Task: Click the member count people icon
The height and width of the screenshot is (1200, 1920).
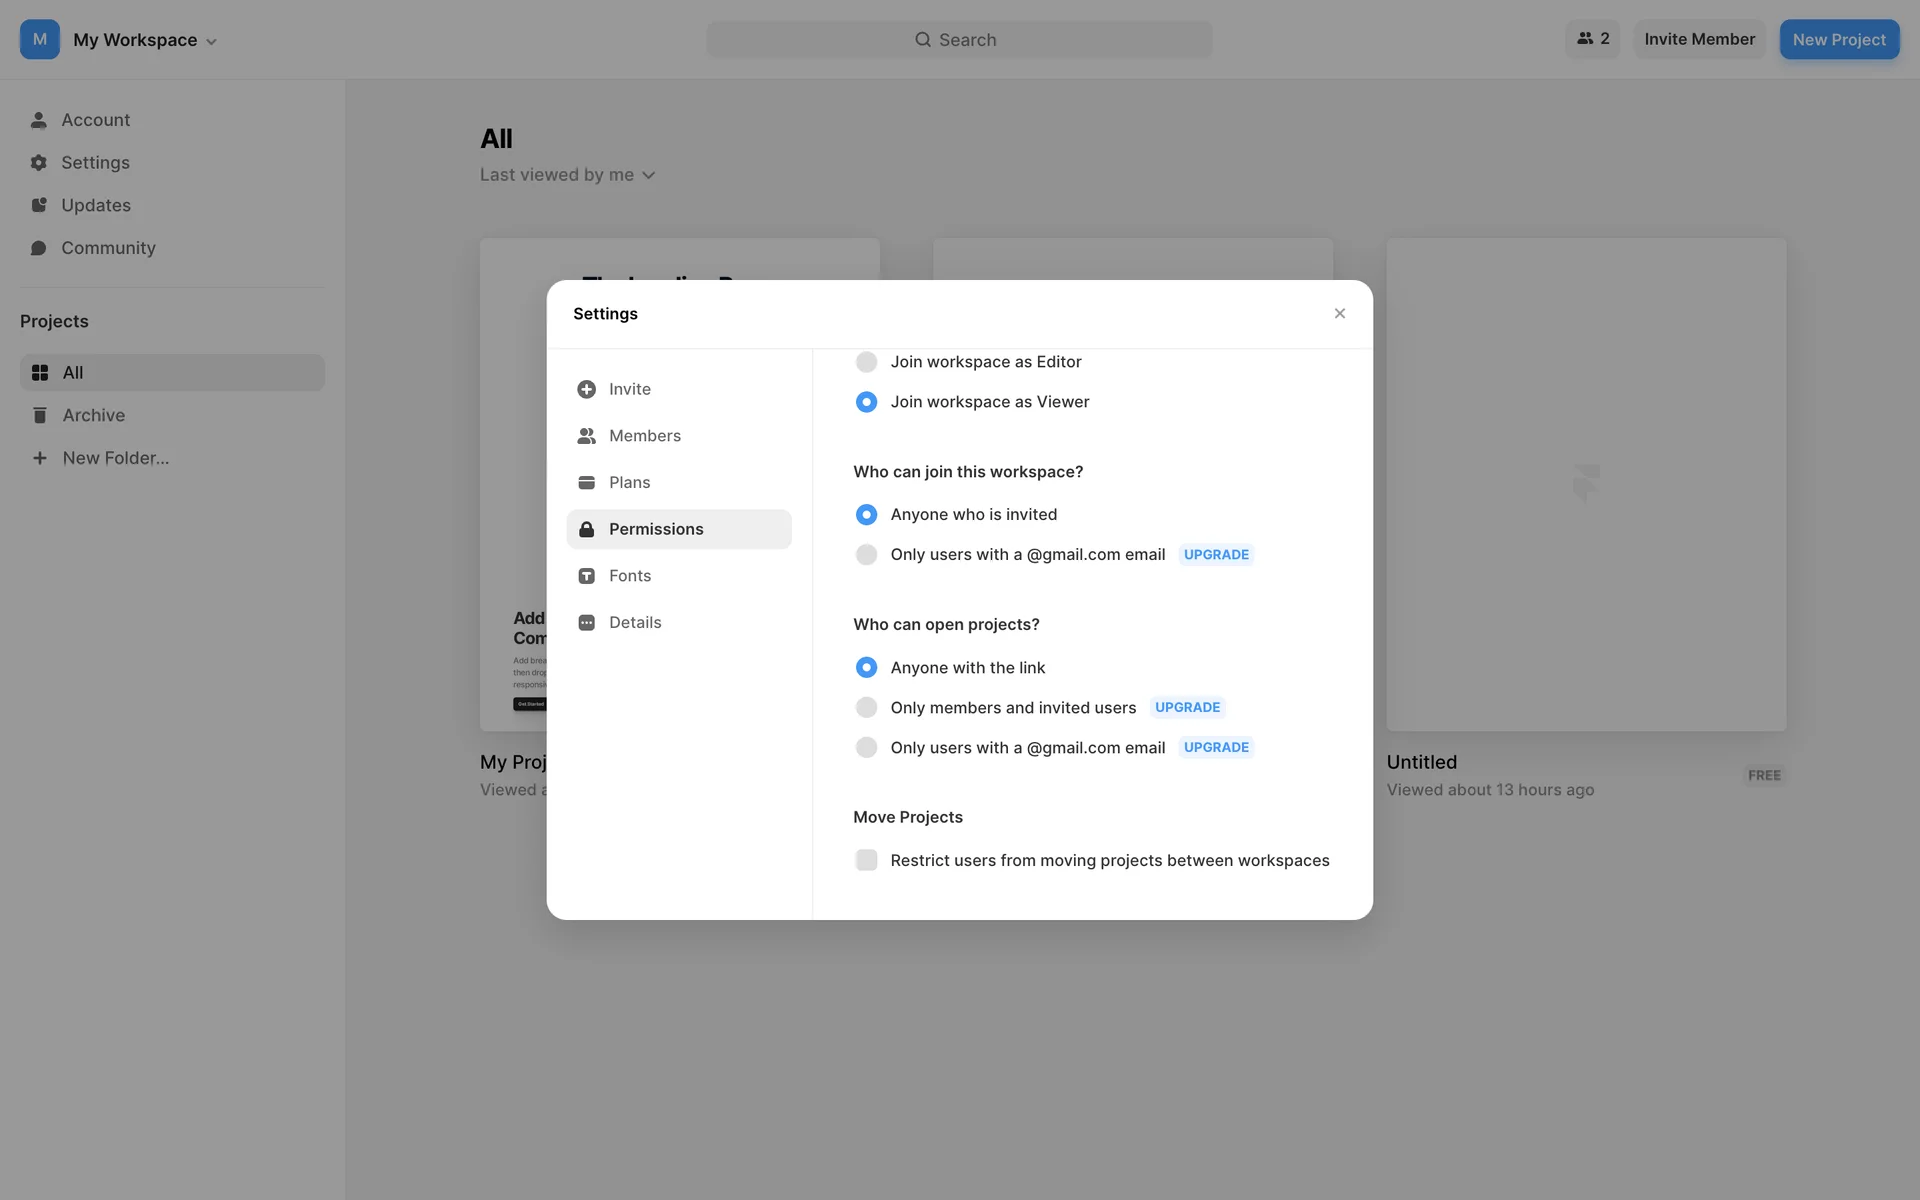Action: [x=1585, y=39]
